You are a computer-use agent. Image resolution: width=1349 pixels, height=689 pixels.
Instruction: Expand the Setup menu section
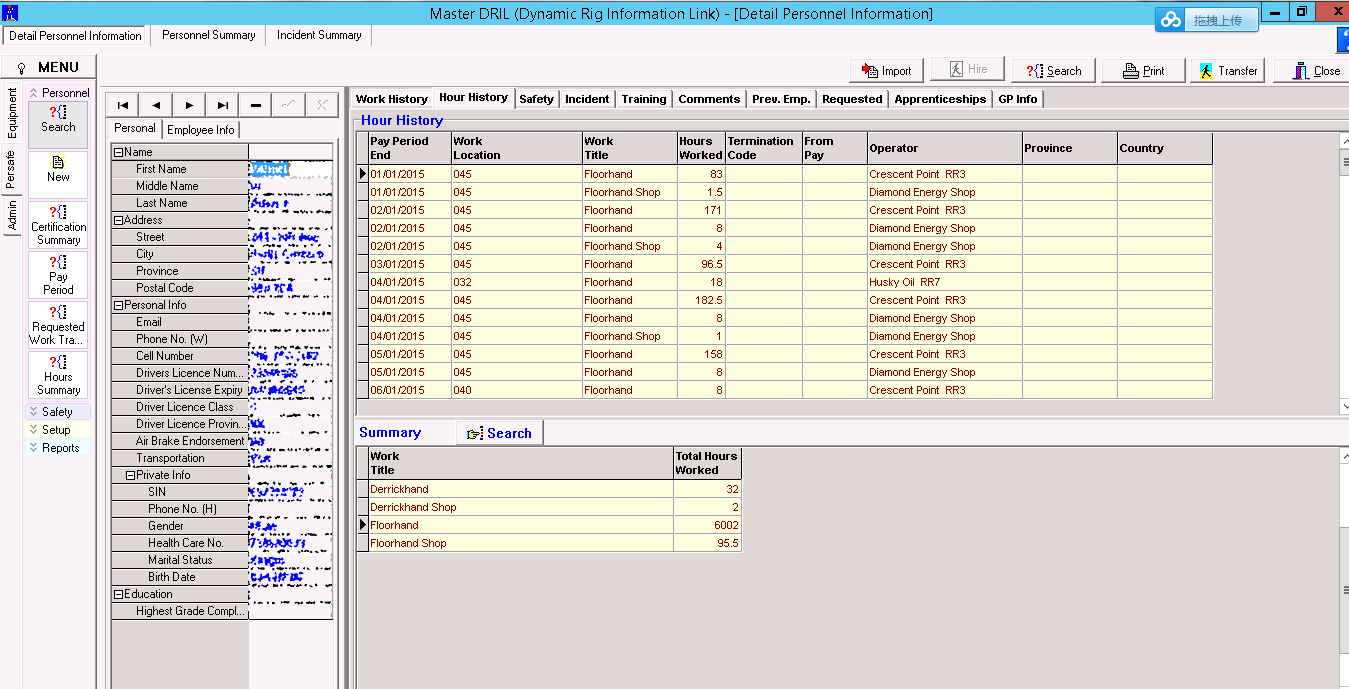click(x=58, y=430)
